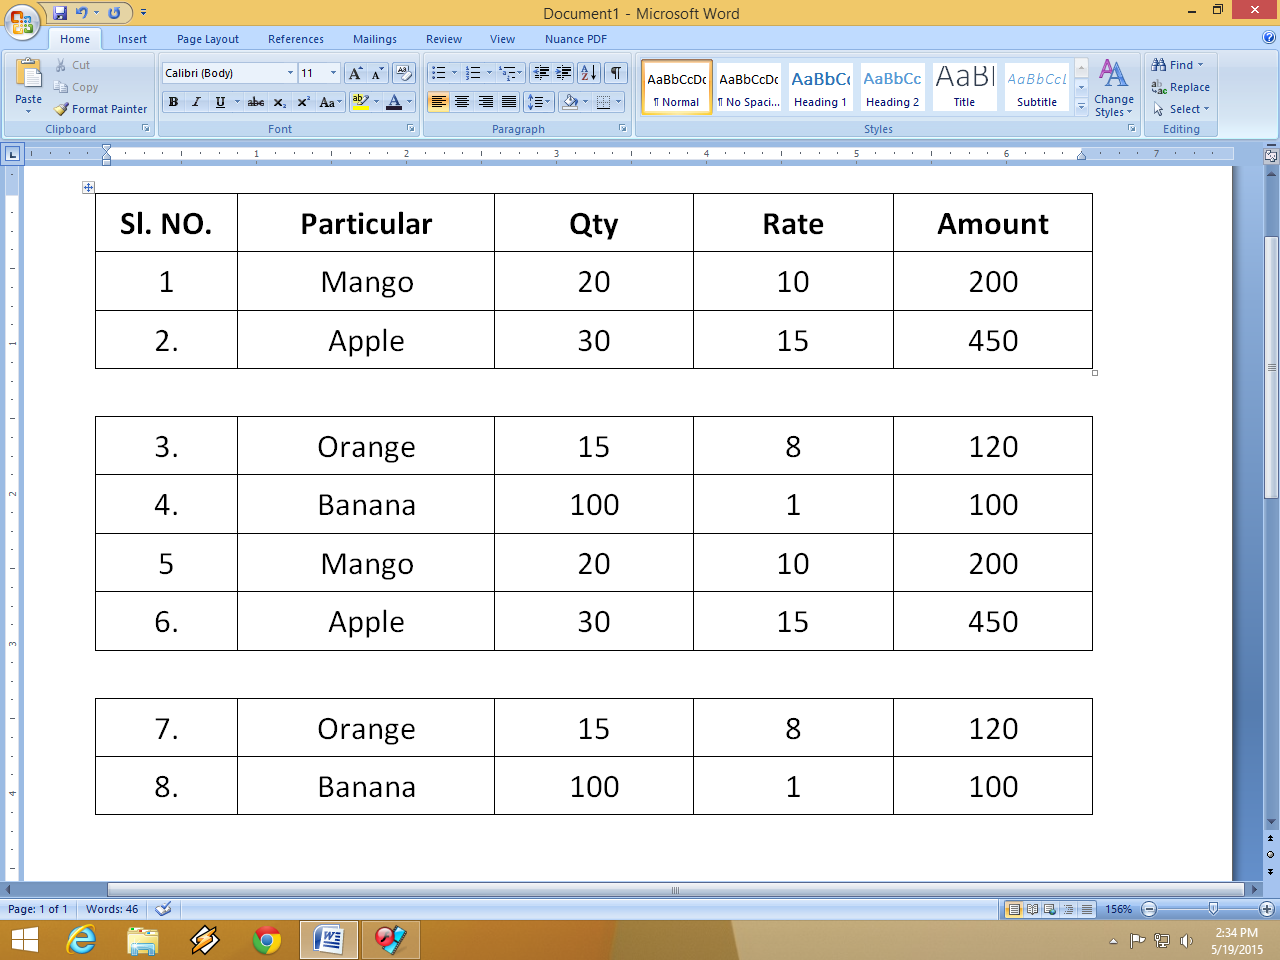
Task: Apply Subscript formatting
Action: (278, 102)
